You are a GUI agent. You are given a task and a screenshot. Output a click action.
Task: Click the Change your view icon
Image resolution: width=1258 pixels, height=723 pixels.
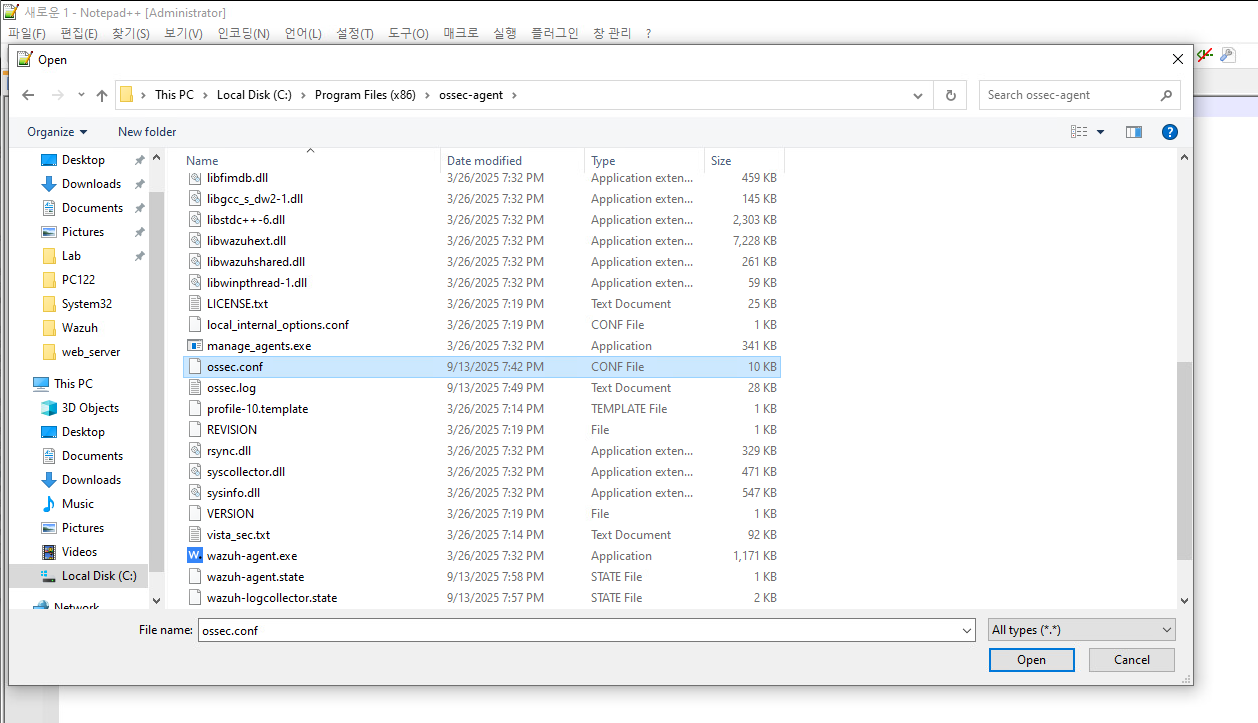click(x=1079, y=132)
